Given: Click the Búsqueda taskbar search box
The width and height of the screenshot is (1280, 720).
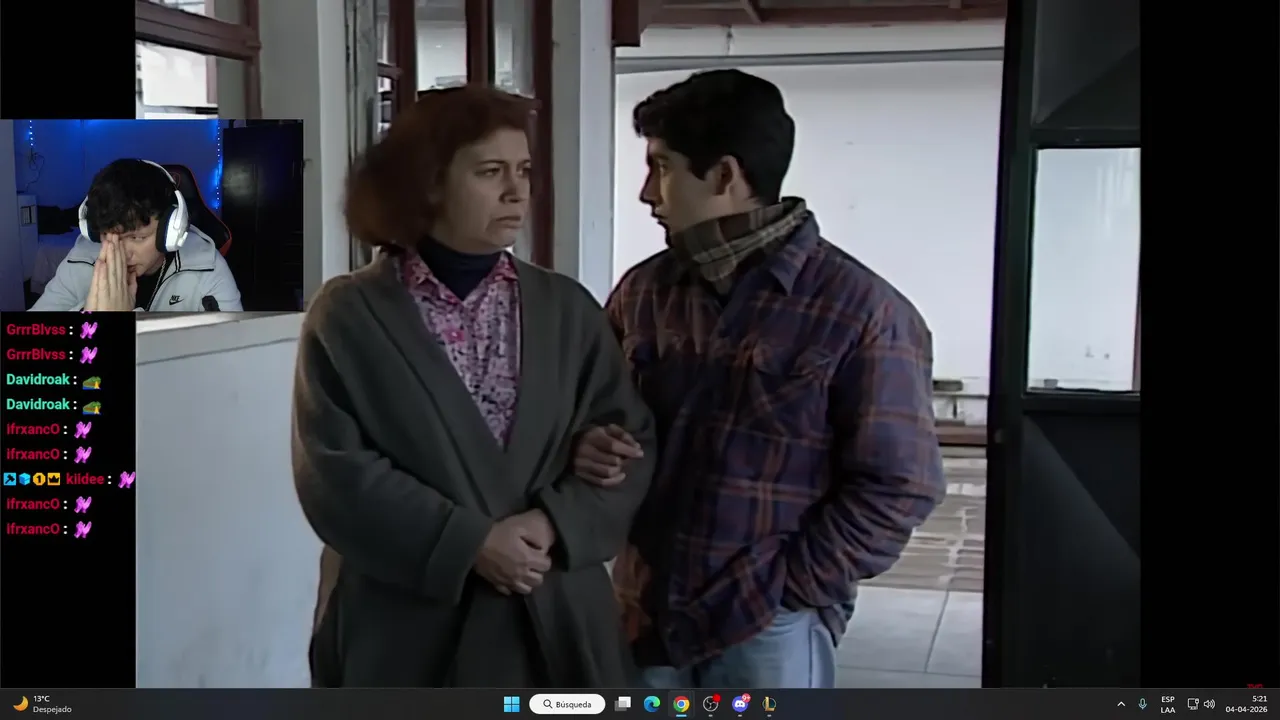Looking at the screenshot, I should click(x=567, y=704).
